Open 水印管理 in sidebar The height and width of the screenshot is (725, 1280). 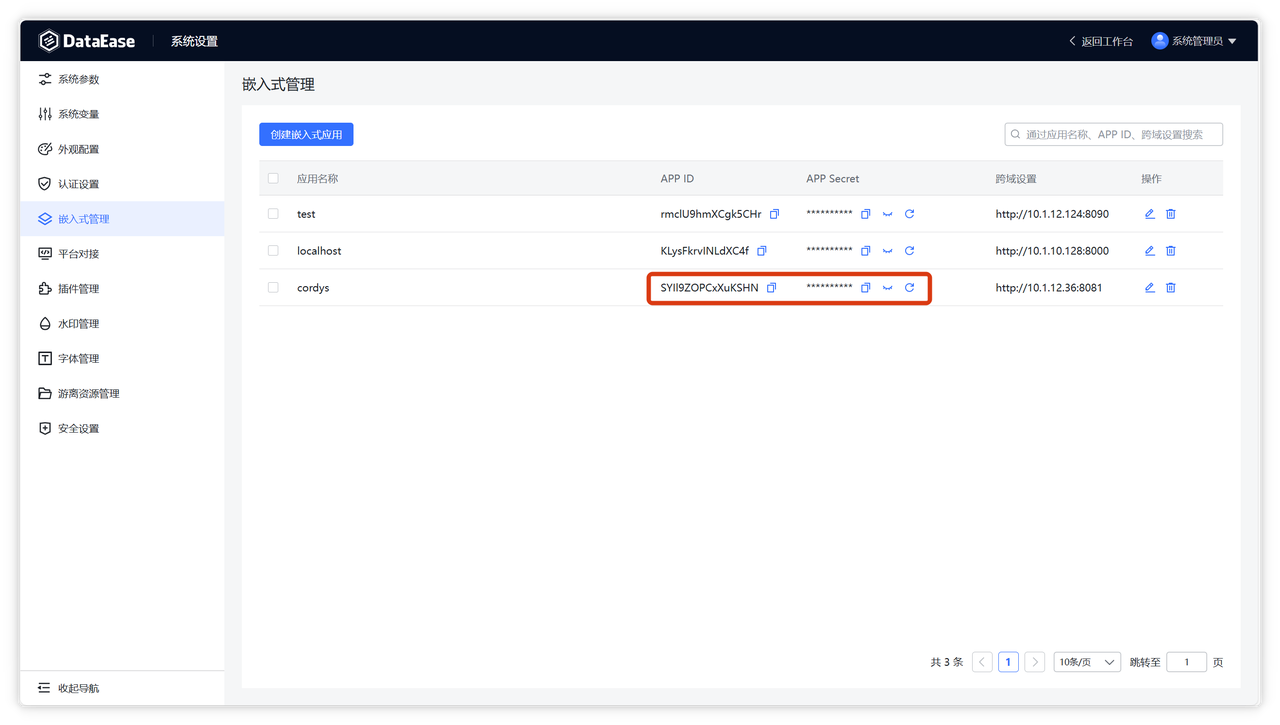[122, 324]
